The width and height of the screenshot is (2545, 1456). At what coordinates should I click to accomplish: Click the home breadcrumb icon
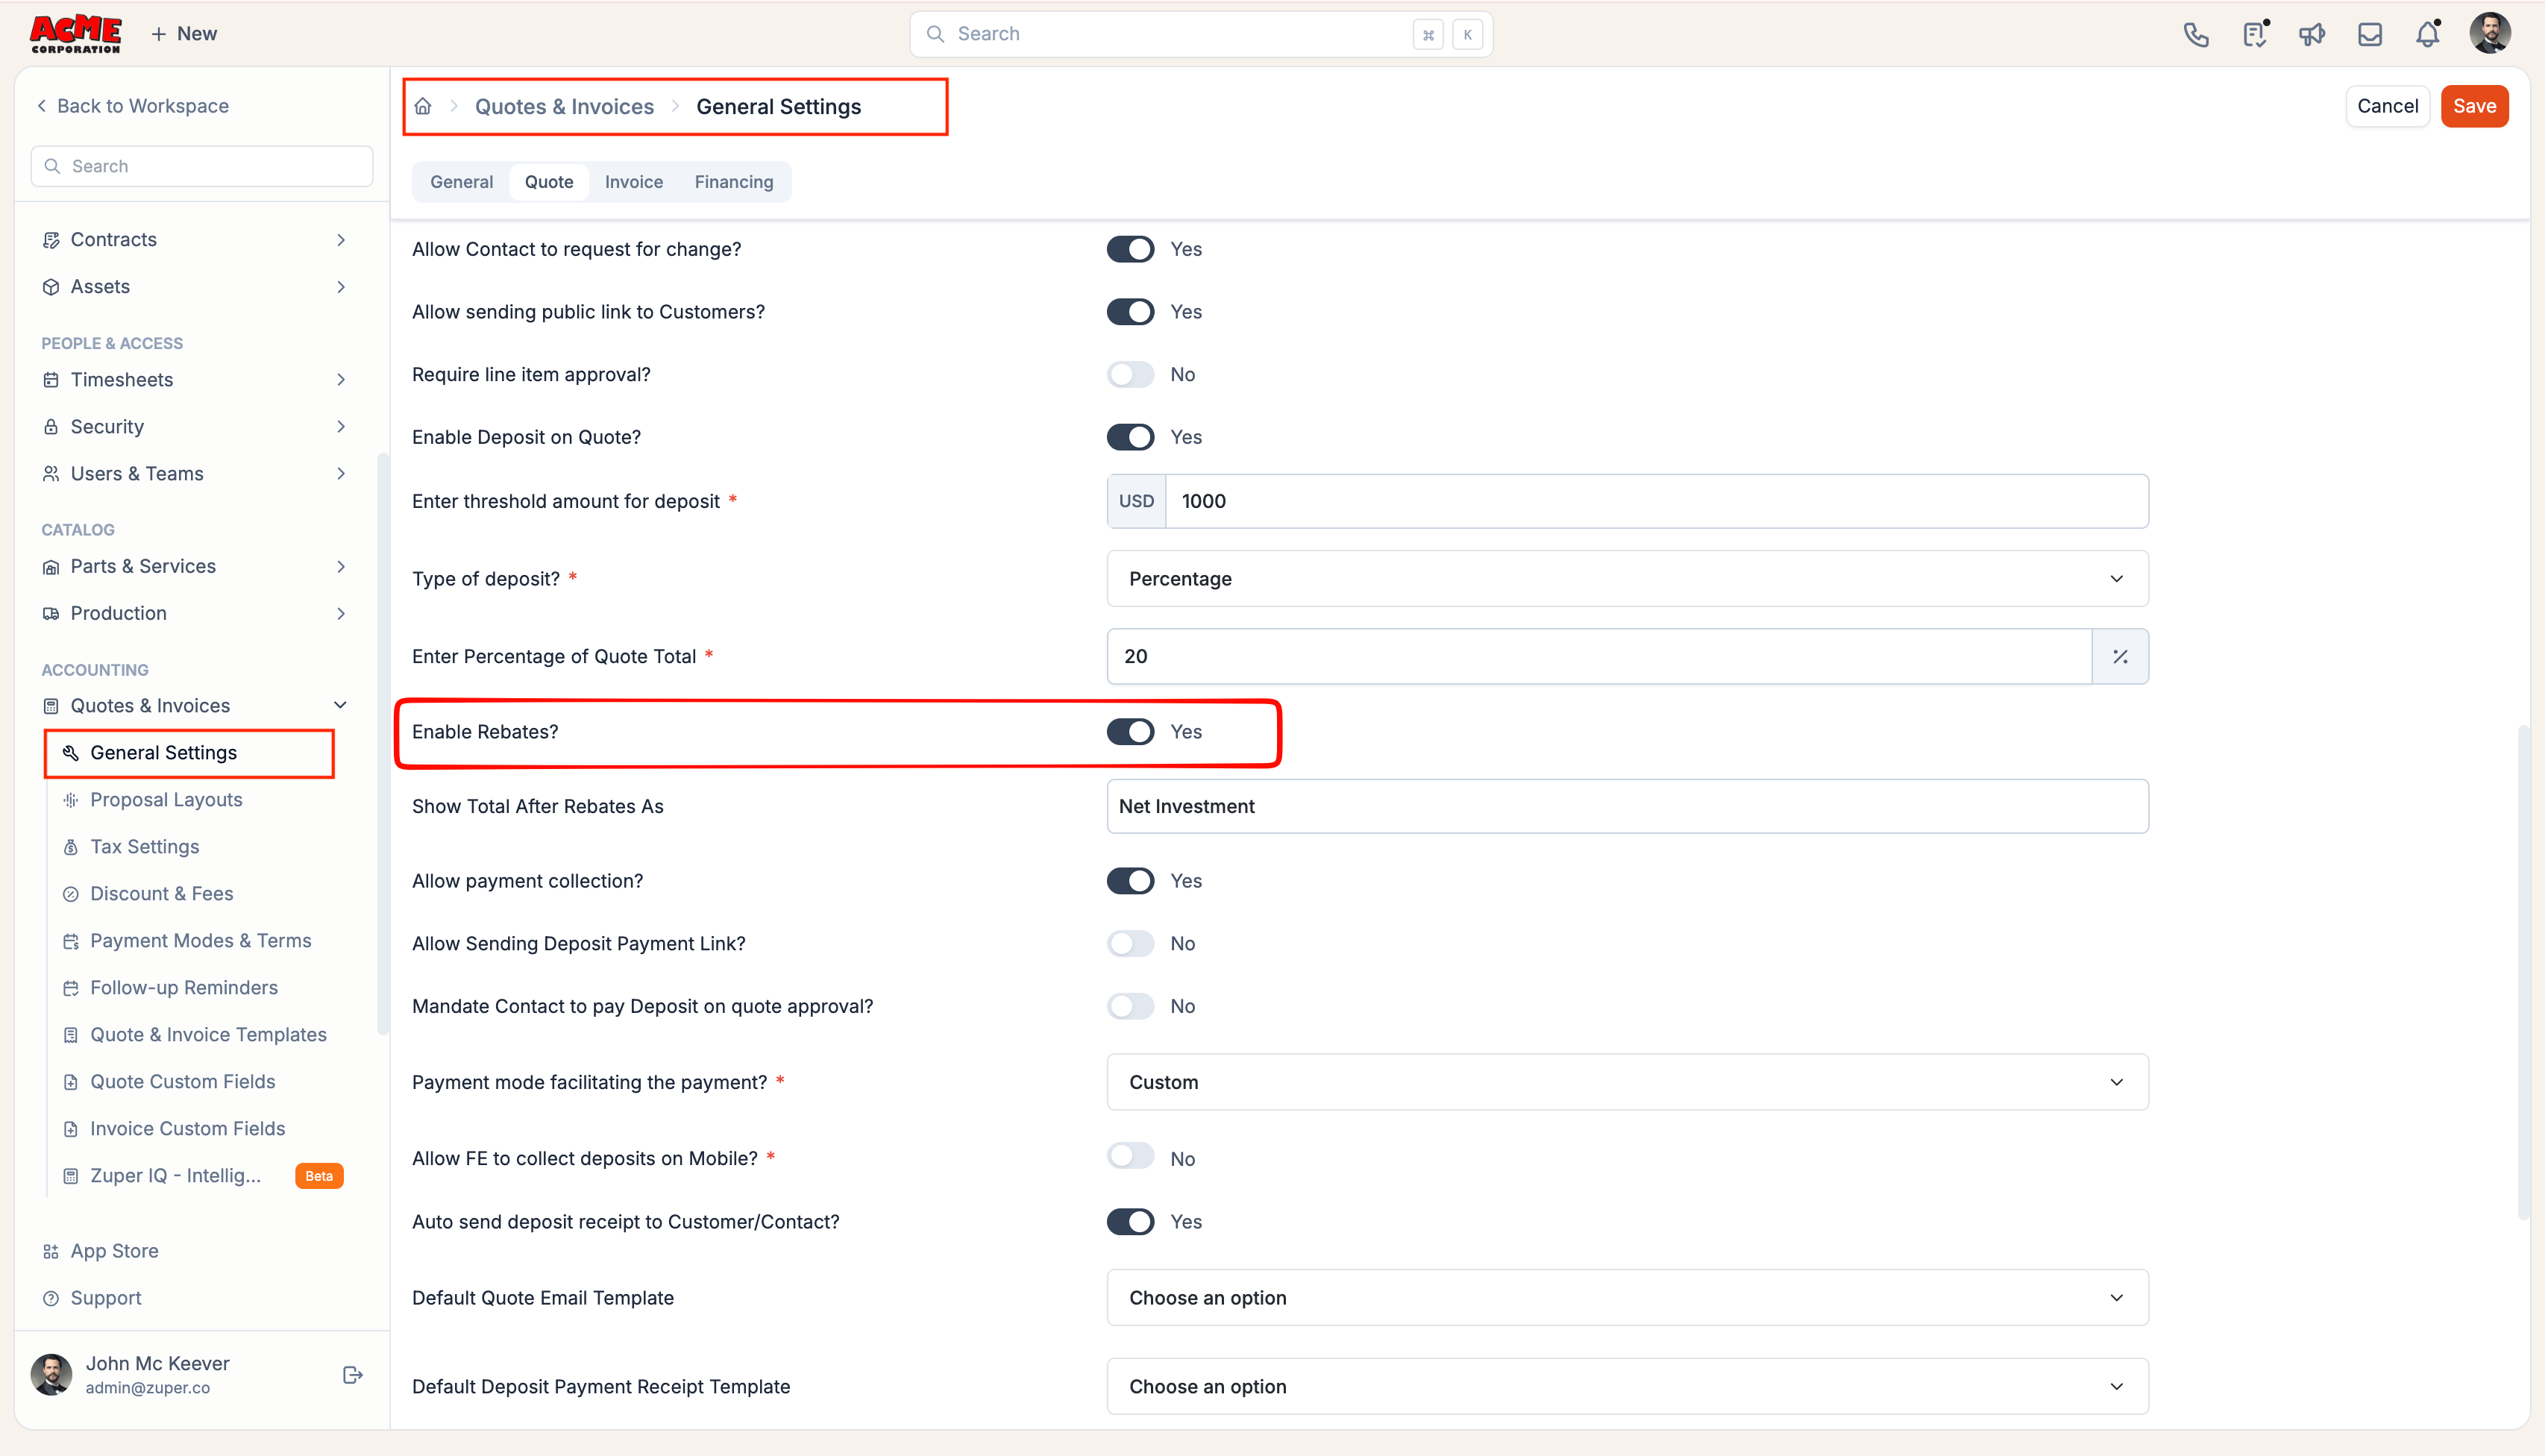[423, 106]
